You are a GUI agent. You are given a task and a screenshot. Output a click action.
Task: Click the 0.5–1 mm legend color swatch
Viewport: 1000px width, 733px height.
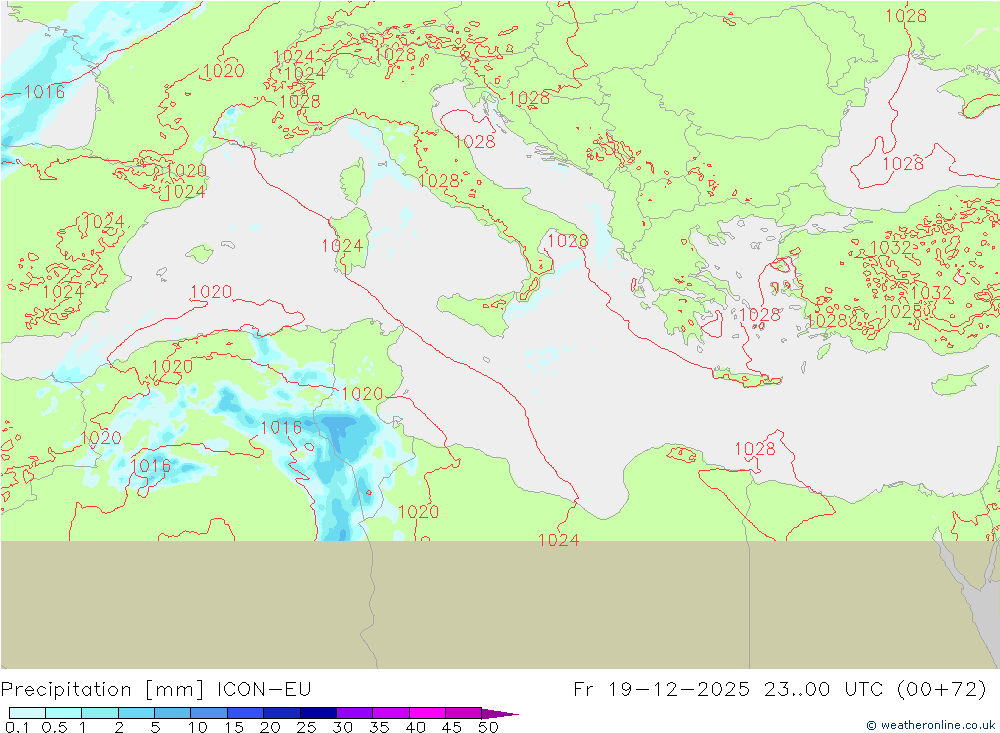64,713
